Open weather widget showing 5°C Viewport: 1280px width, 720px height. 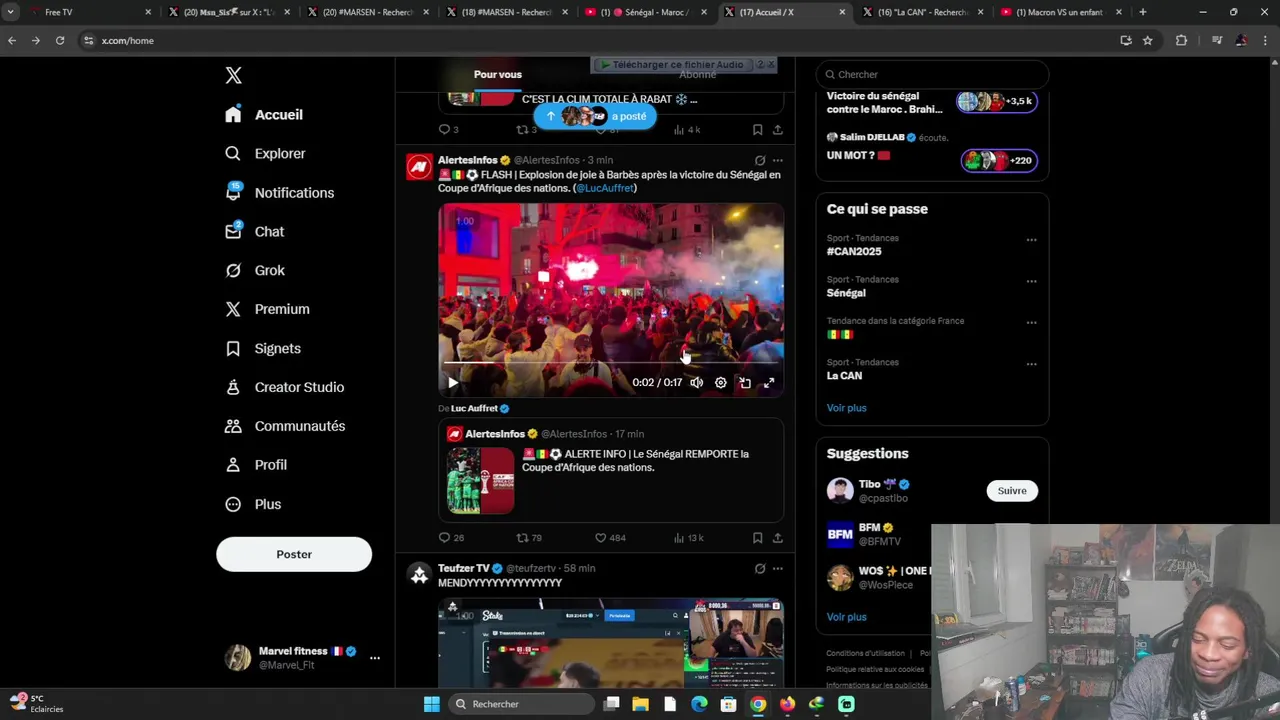tap(36, 704)
